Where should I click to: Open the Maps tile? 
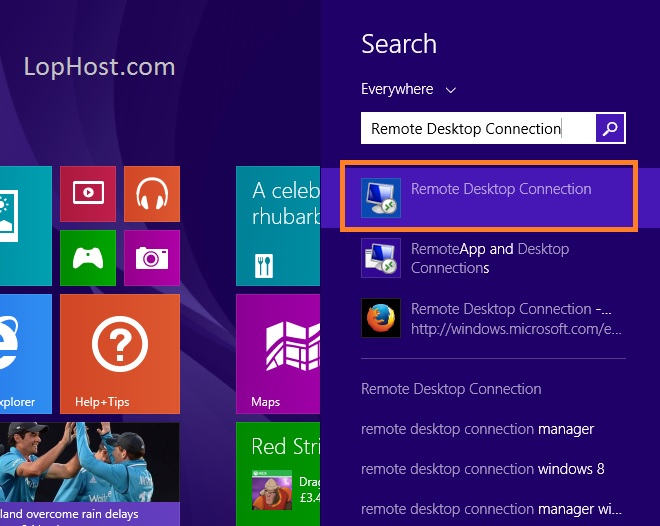[278, 354]
